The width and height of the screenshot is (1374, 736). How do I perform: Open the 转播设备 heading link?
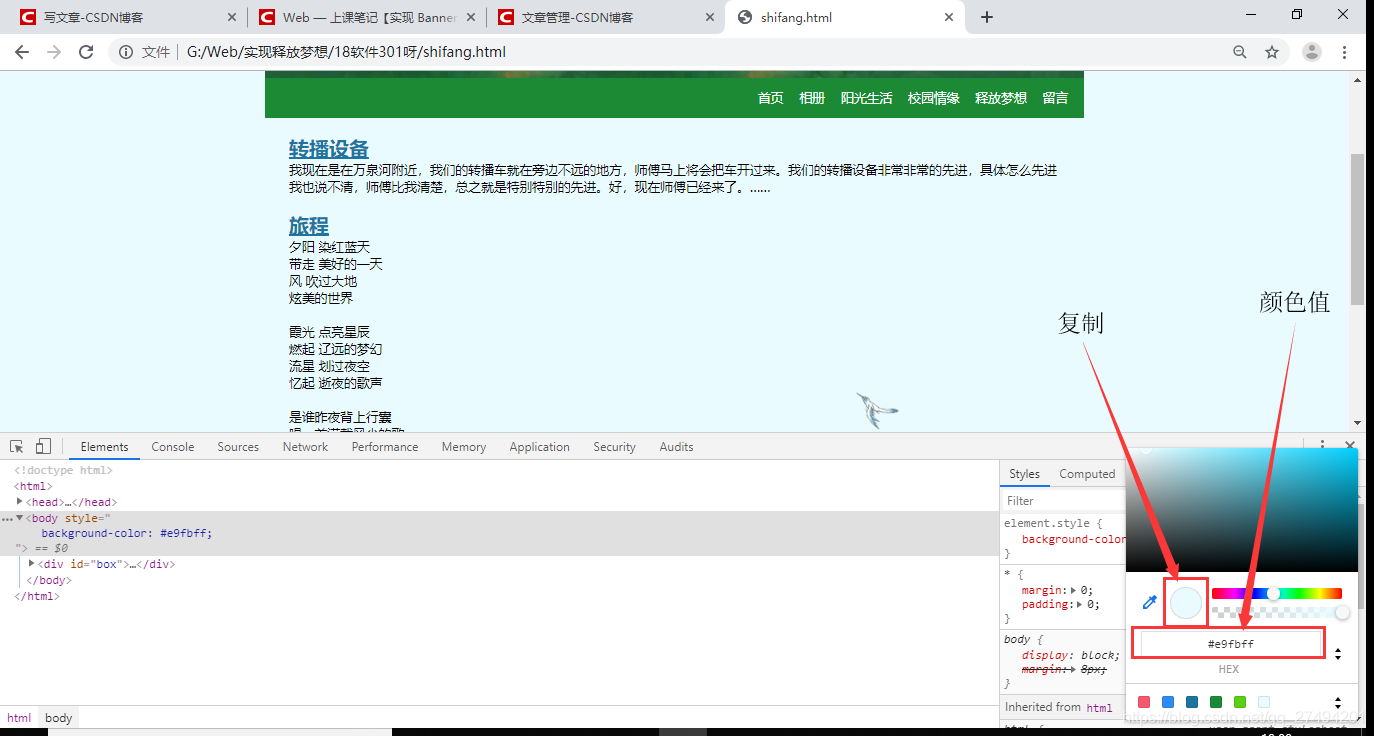(329, 149)
